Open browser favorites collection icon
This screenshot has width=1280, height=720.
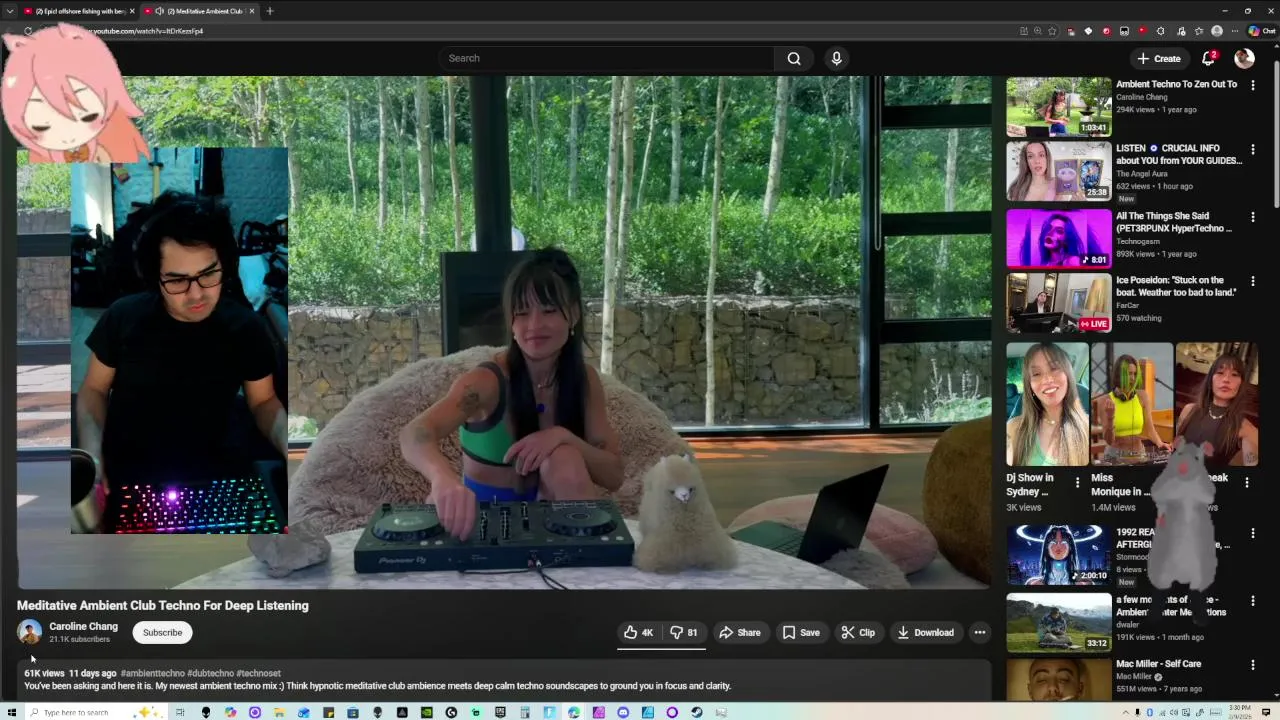[1199, 31]
